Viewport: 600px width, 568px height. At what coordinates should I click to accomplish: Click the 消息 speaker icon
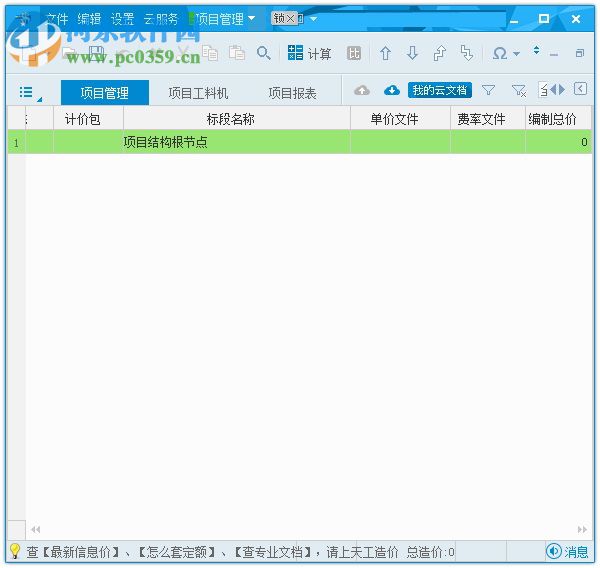554,552
